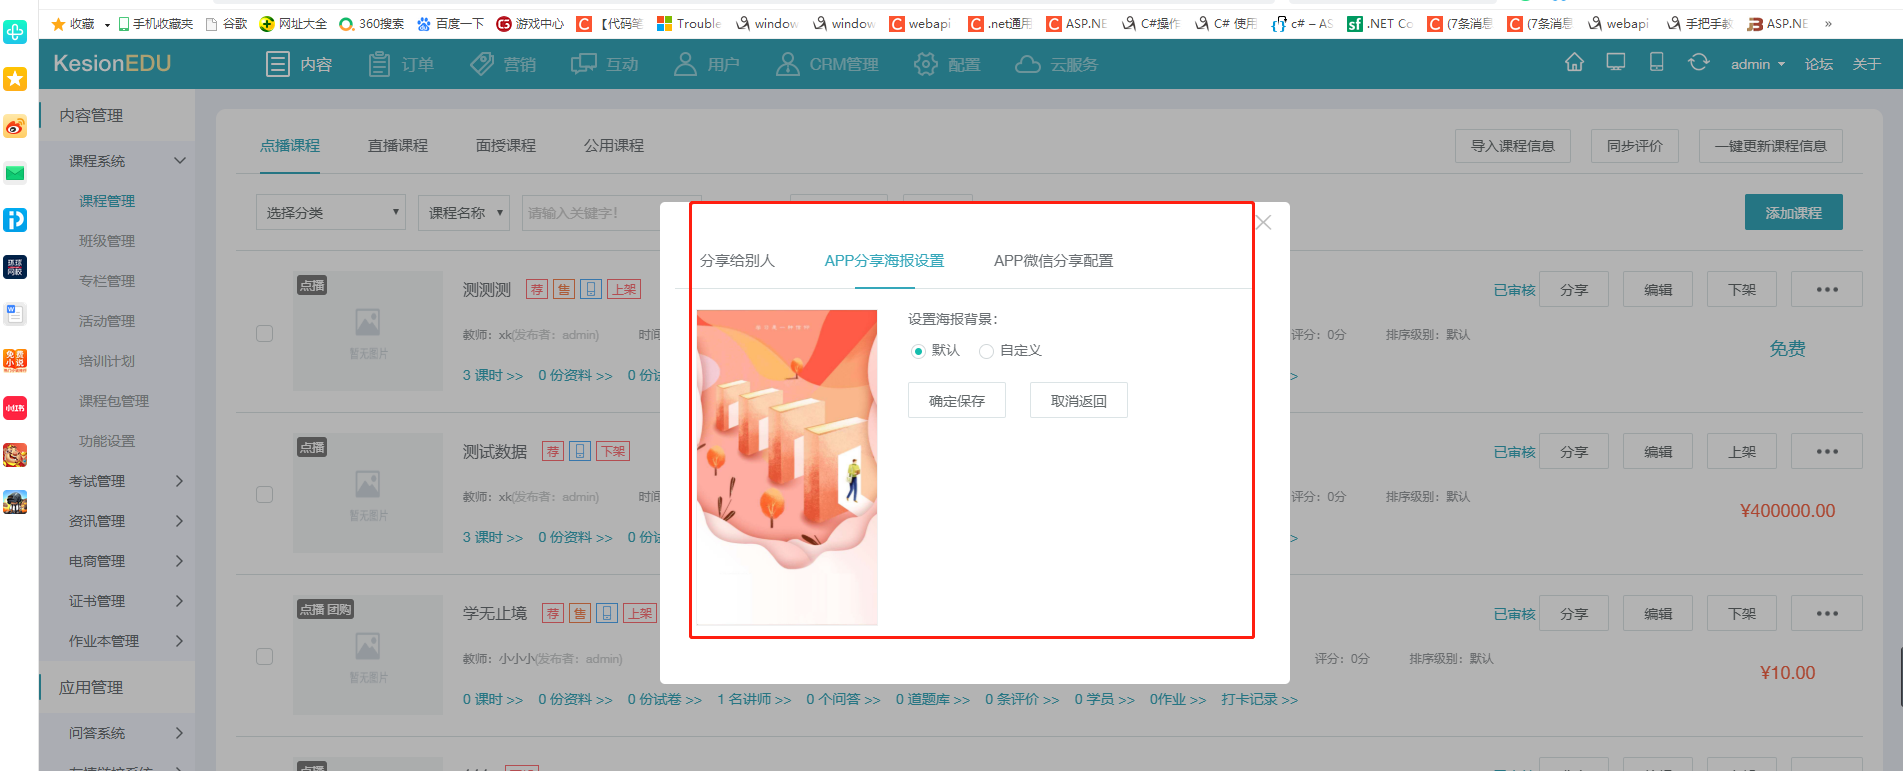This screenshot has width=1903, height=771.
Task: Close the share dialog with X icon
Action: click(1263, 222)
